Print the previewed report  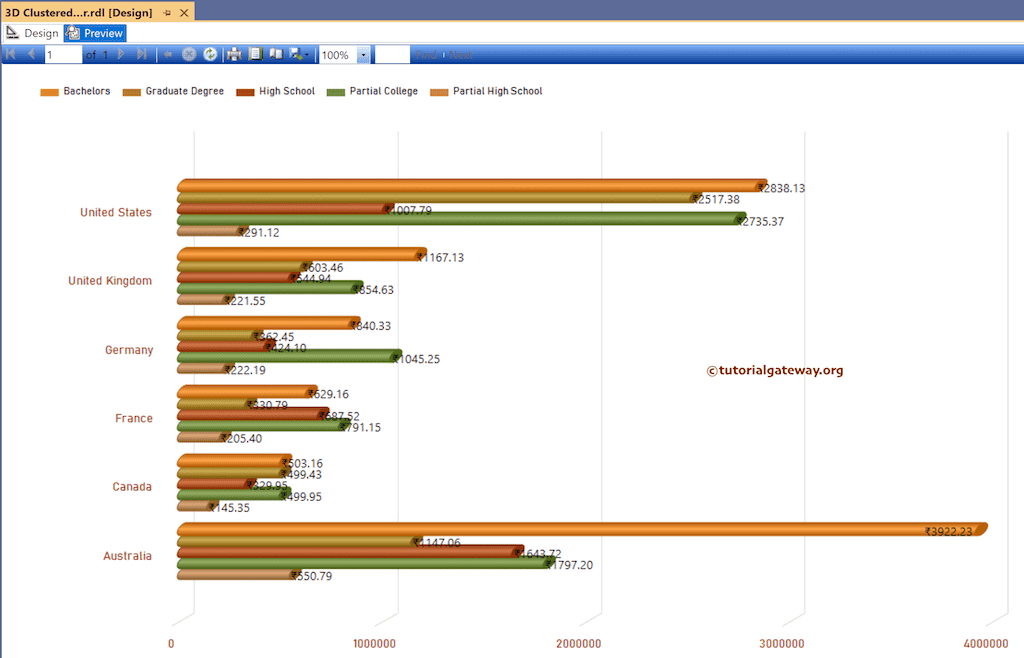click(x=233, y=54)
